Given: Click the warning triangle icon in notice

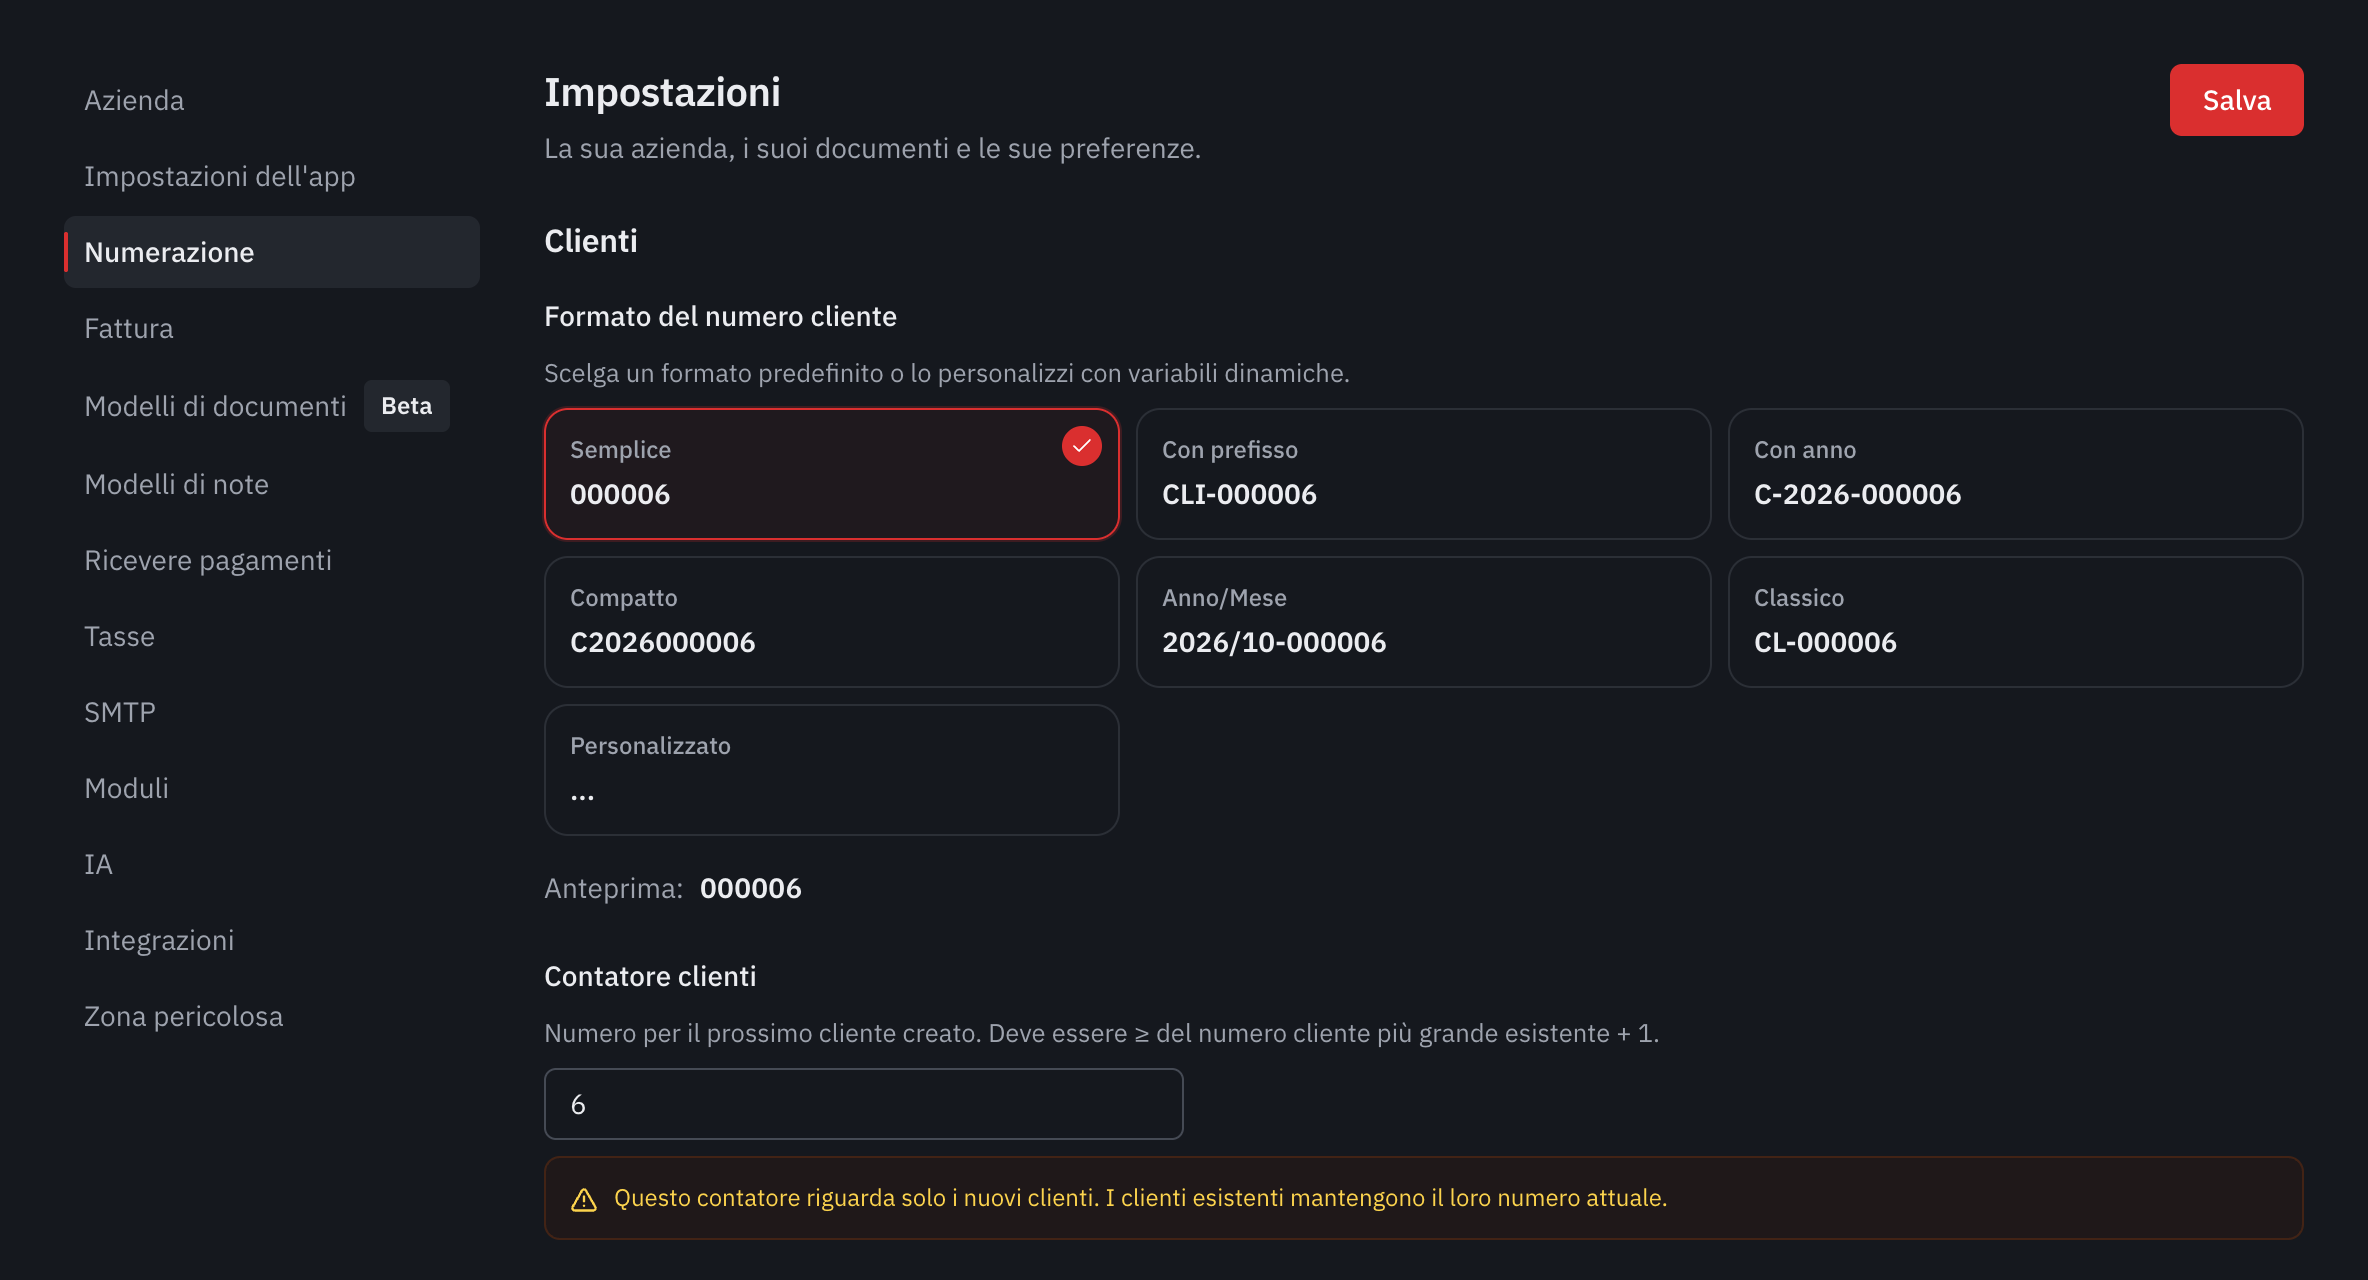Looking at the screenshot, I should tap(584, 1199).
